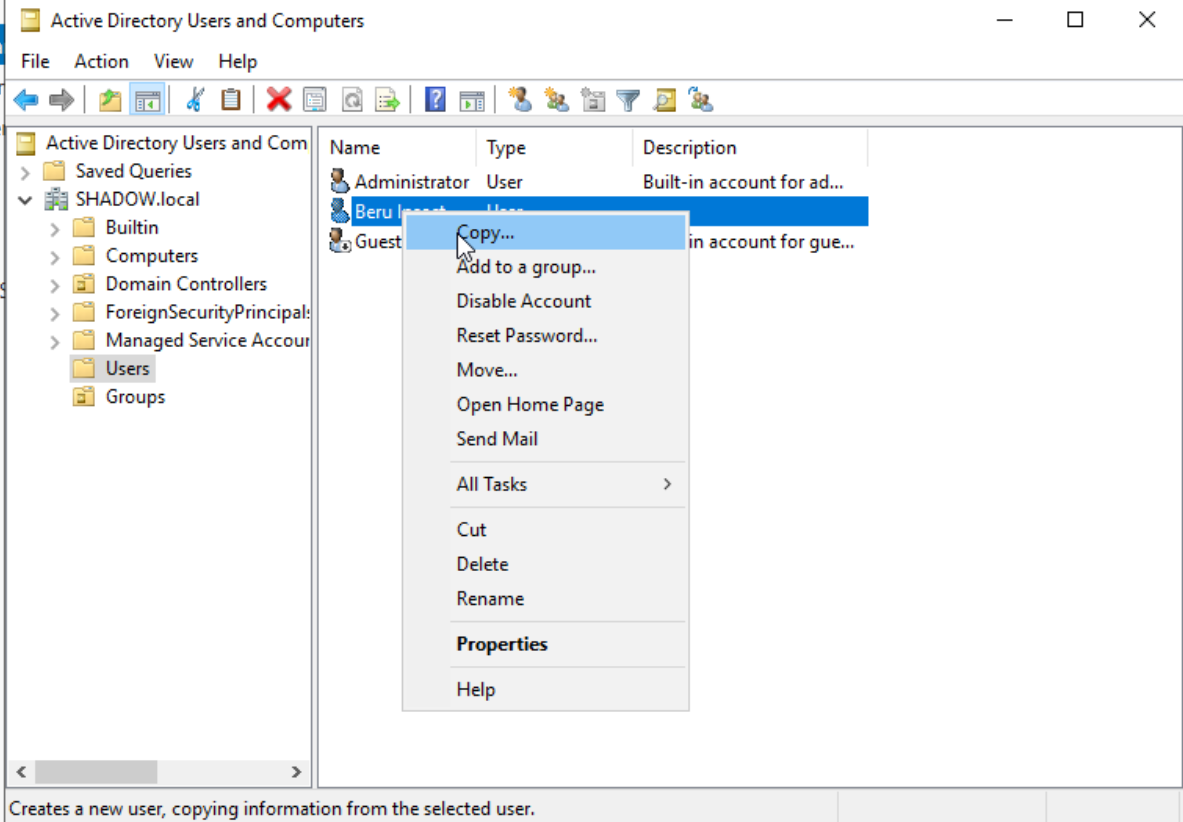Viewport: 1183px width, 822px height.
Task: Open the Action menu in menu bar
Action: [101, 61]
